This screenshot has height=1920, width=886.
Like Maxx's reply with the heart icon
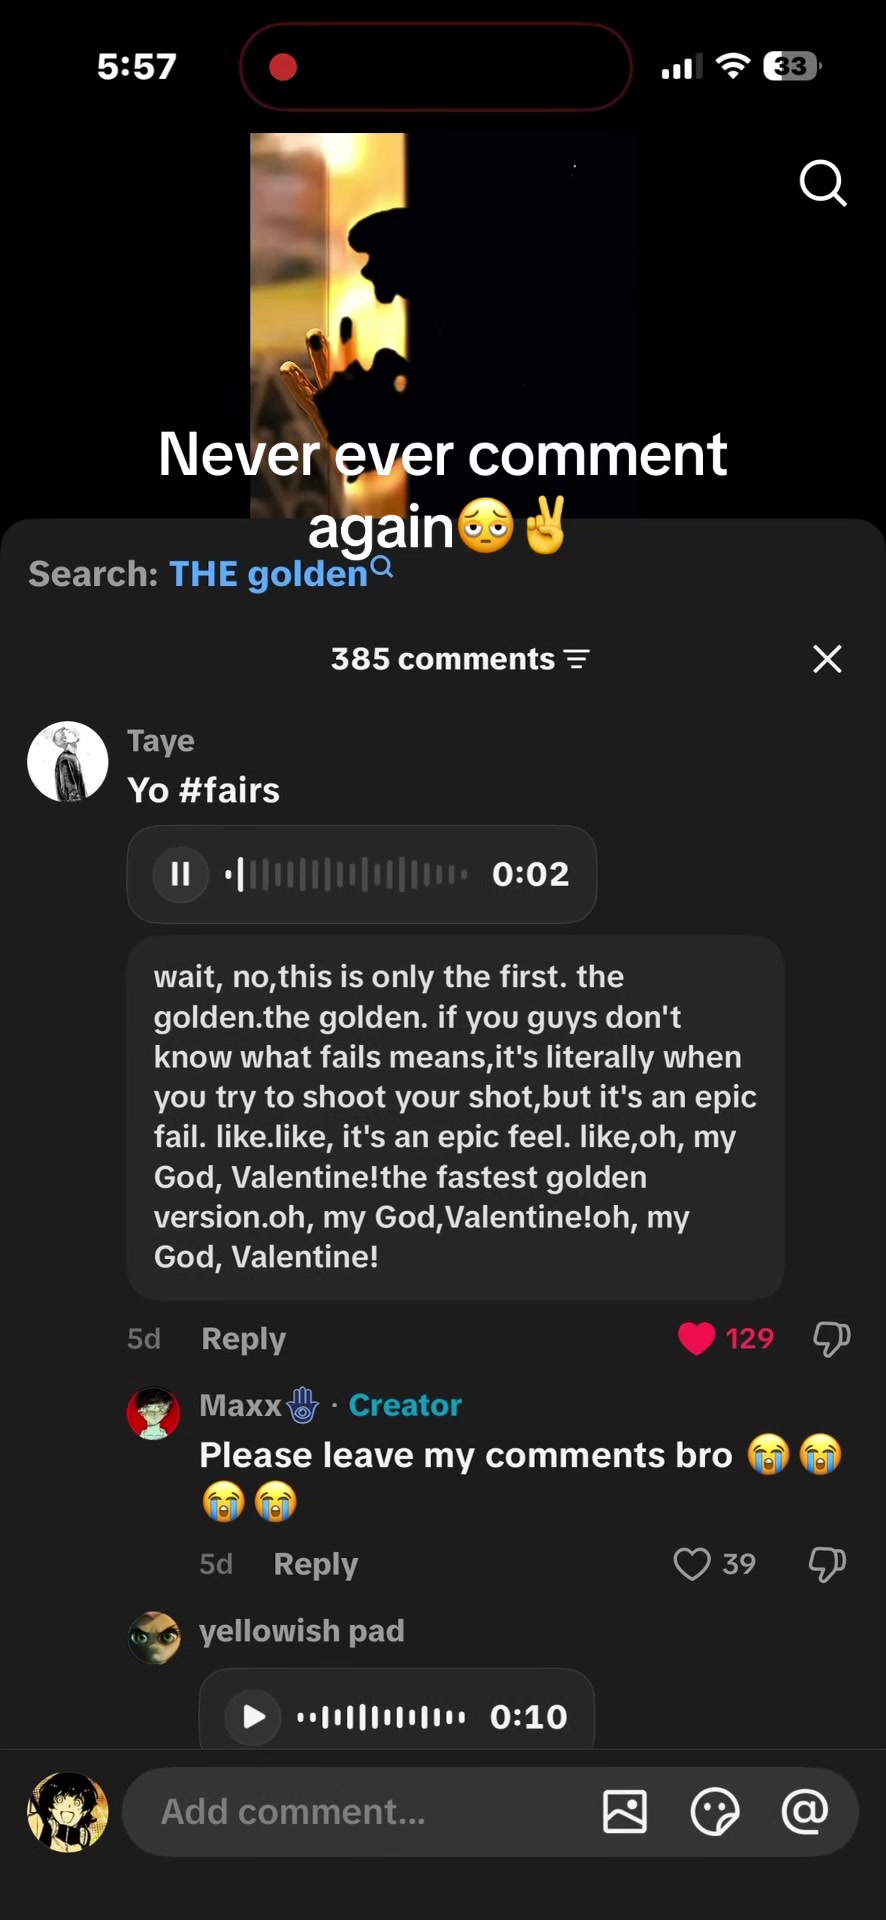click(x=691, y=1564)
